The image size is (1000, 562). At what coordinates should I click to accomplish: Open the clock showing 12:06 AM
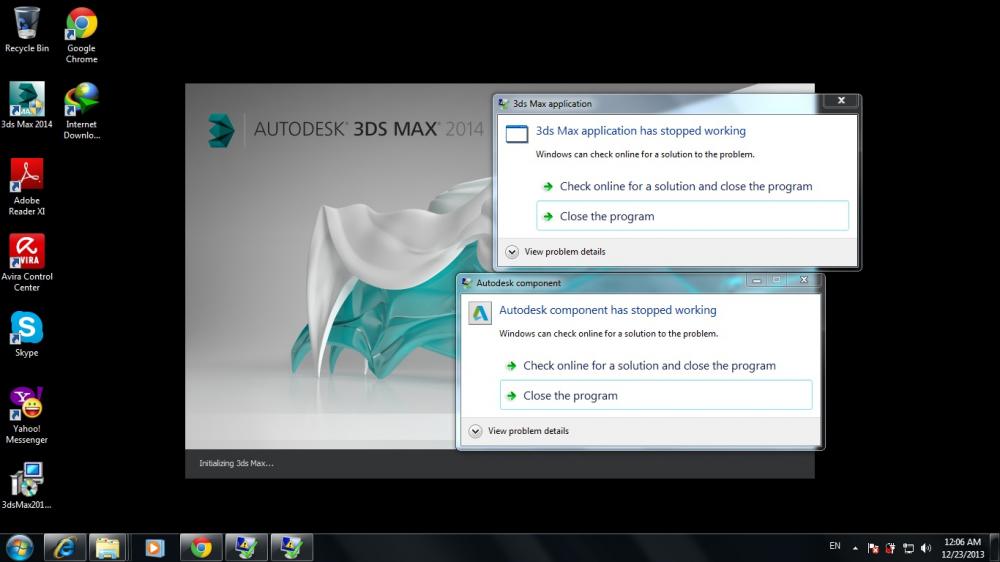962,548
